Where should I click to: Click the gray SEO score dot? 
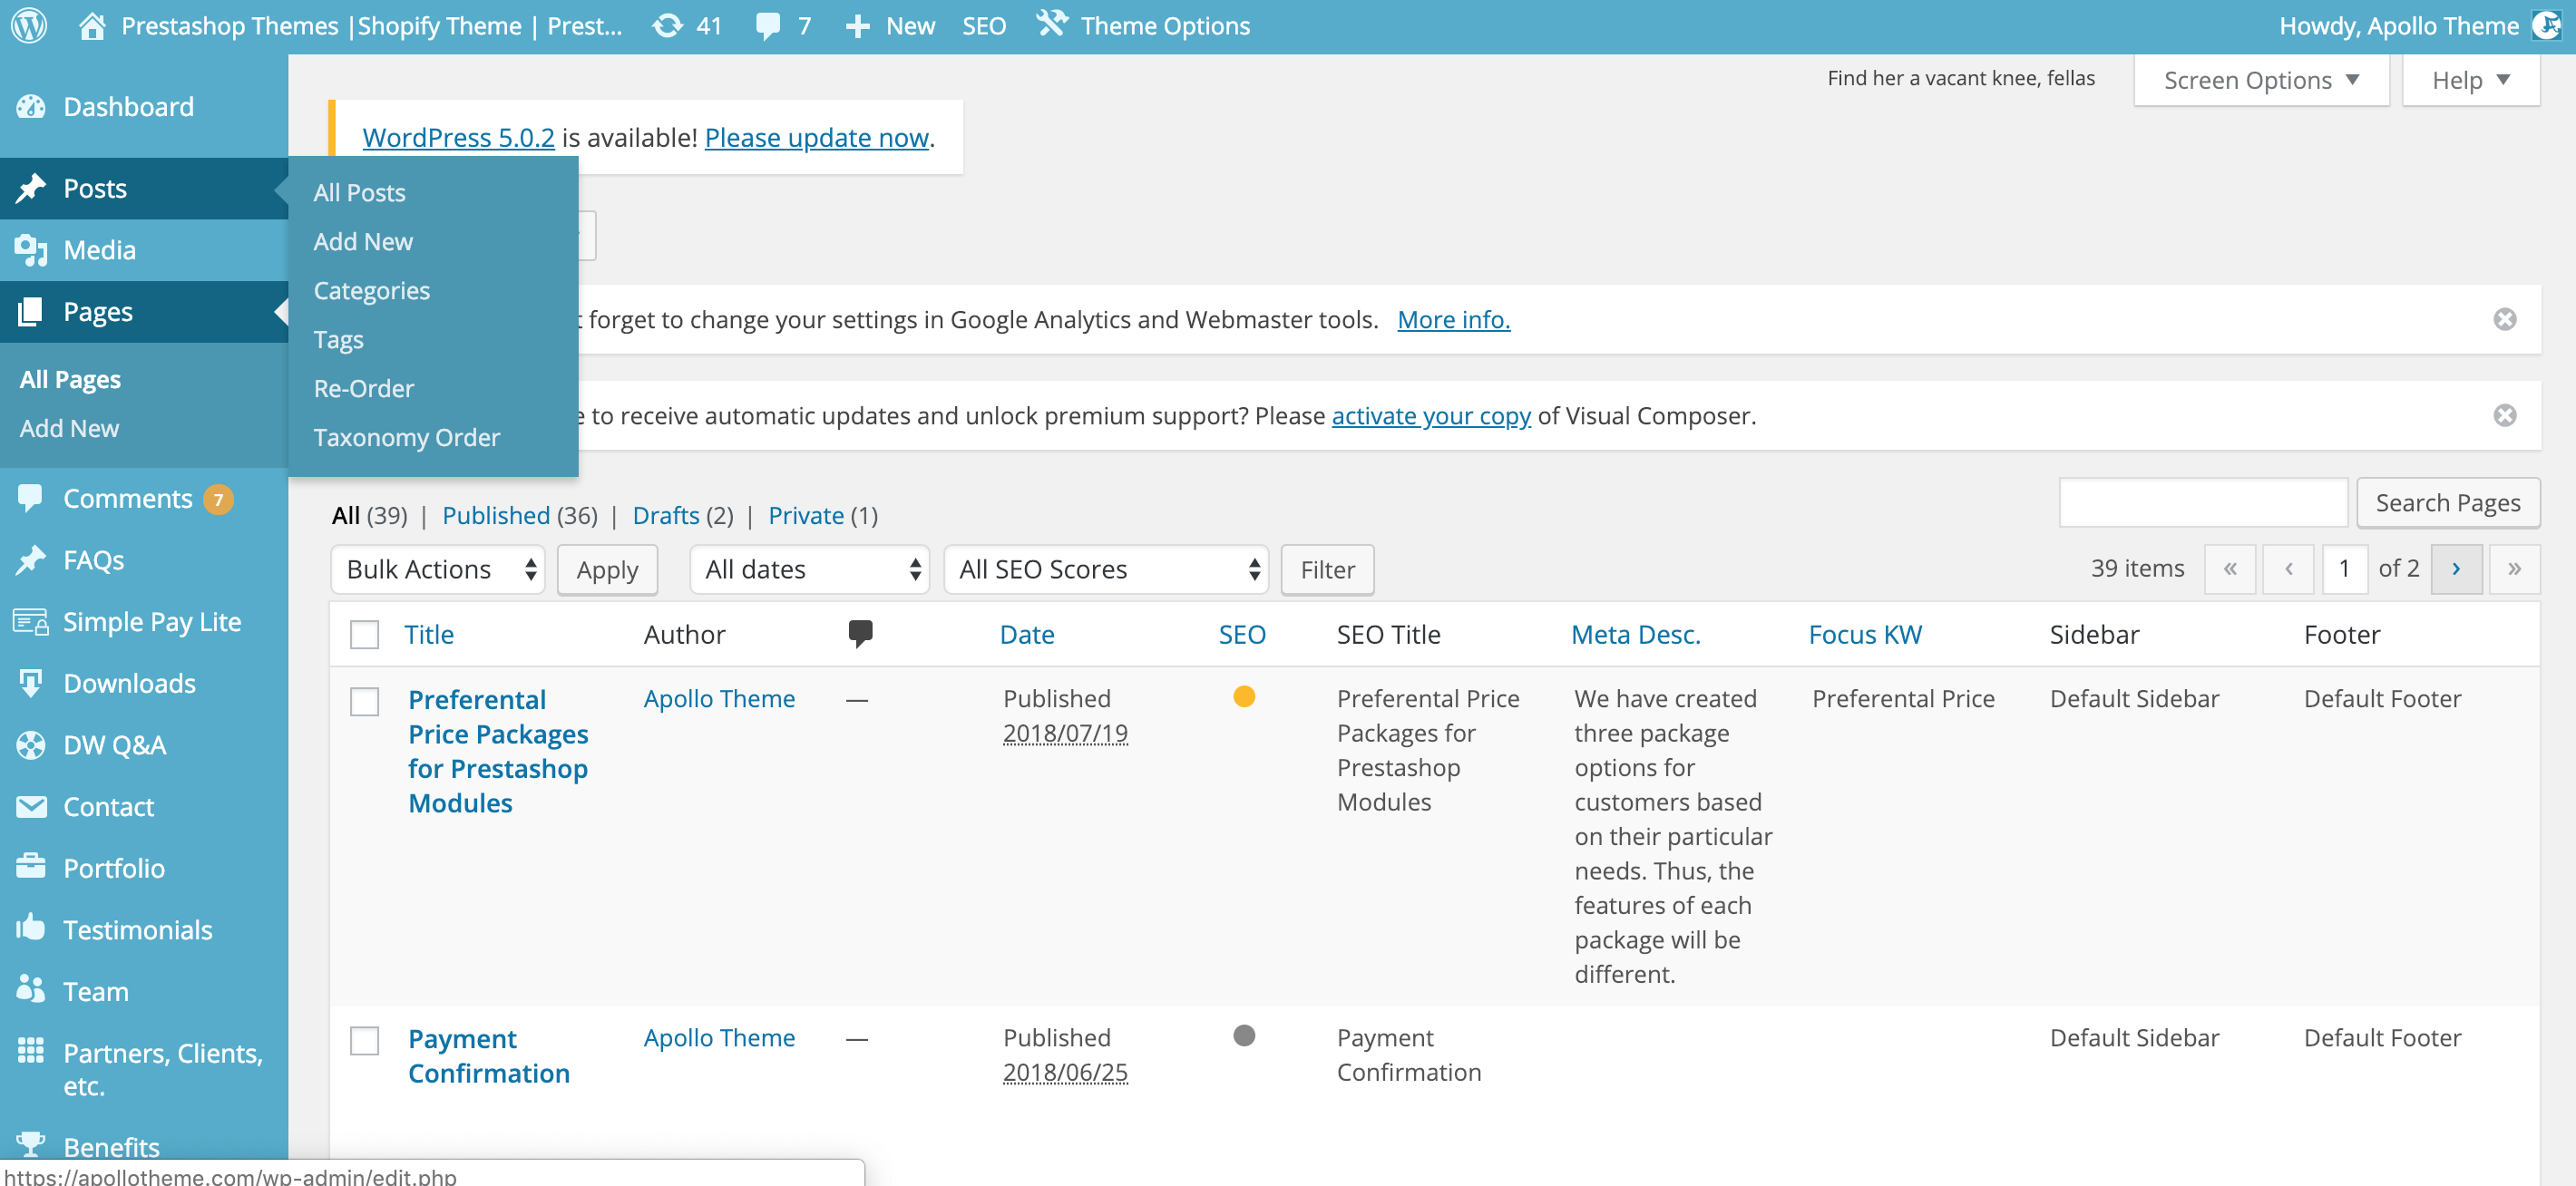(1244, 1035)
